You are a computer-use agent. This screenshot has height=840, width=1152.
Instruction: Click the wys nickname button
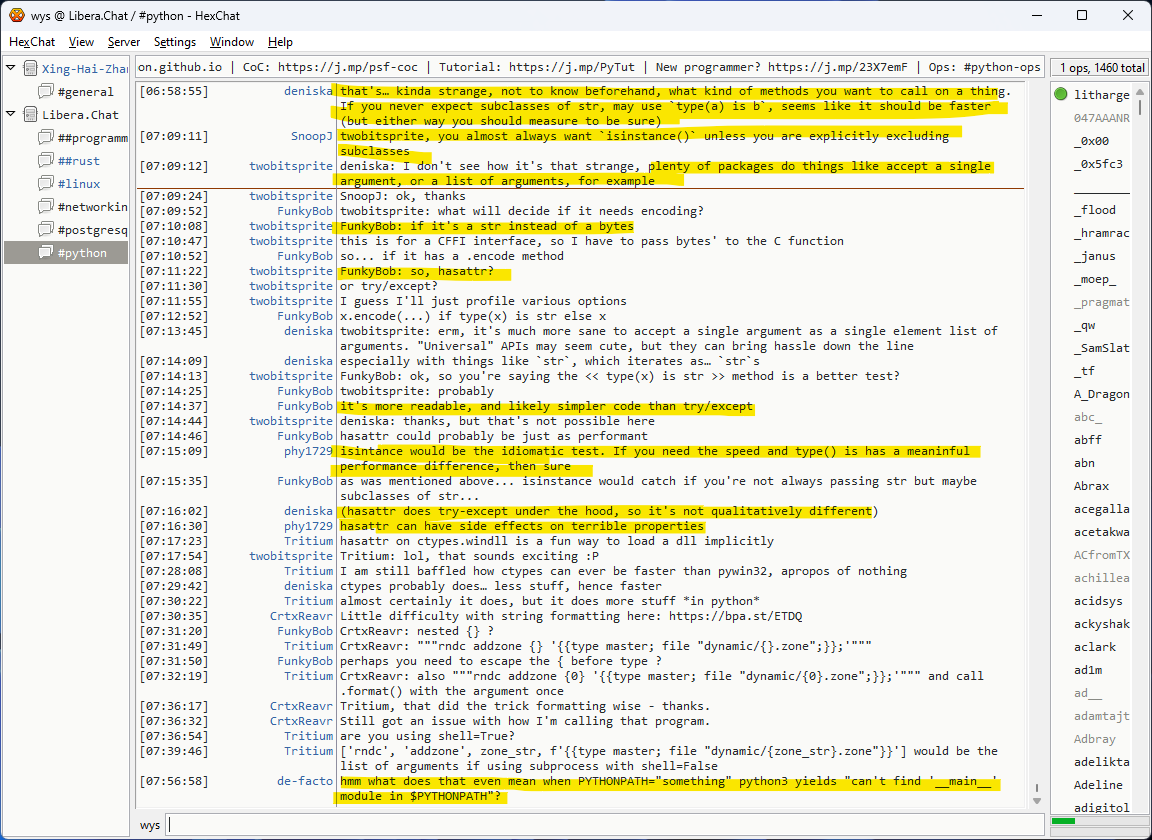tap(150, 825)
